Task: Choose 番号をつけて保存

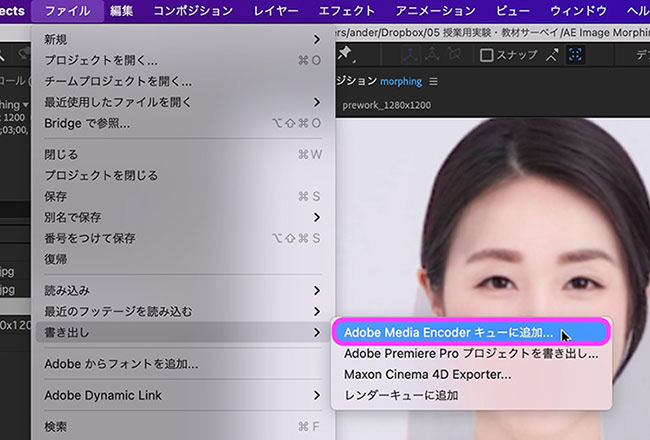Action: pos(183,238)
